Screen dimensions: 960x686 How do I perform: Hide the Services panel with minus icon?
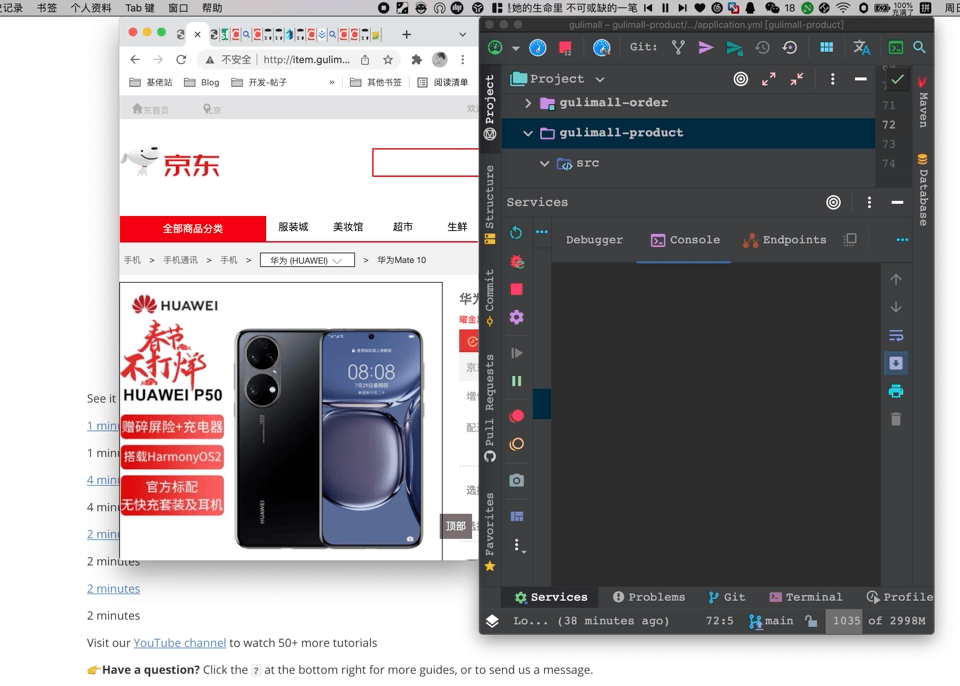coord(897,202)
